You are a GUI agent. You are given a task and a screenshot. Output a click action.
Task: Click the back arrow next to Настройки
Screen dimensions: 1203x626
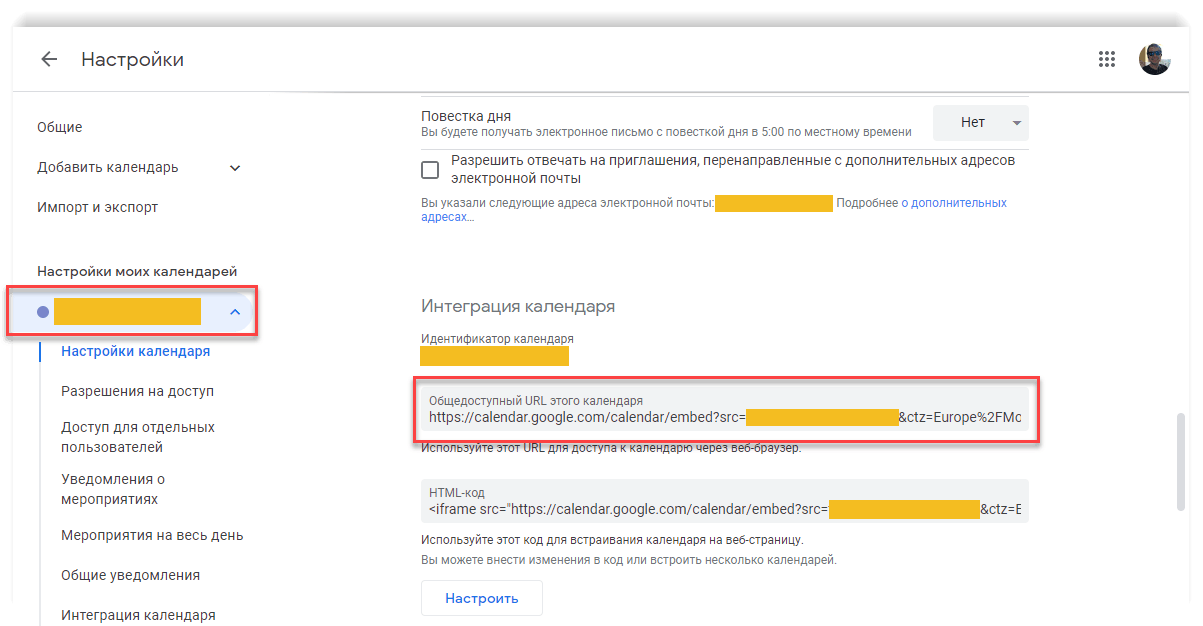[49, 60]
